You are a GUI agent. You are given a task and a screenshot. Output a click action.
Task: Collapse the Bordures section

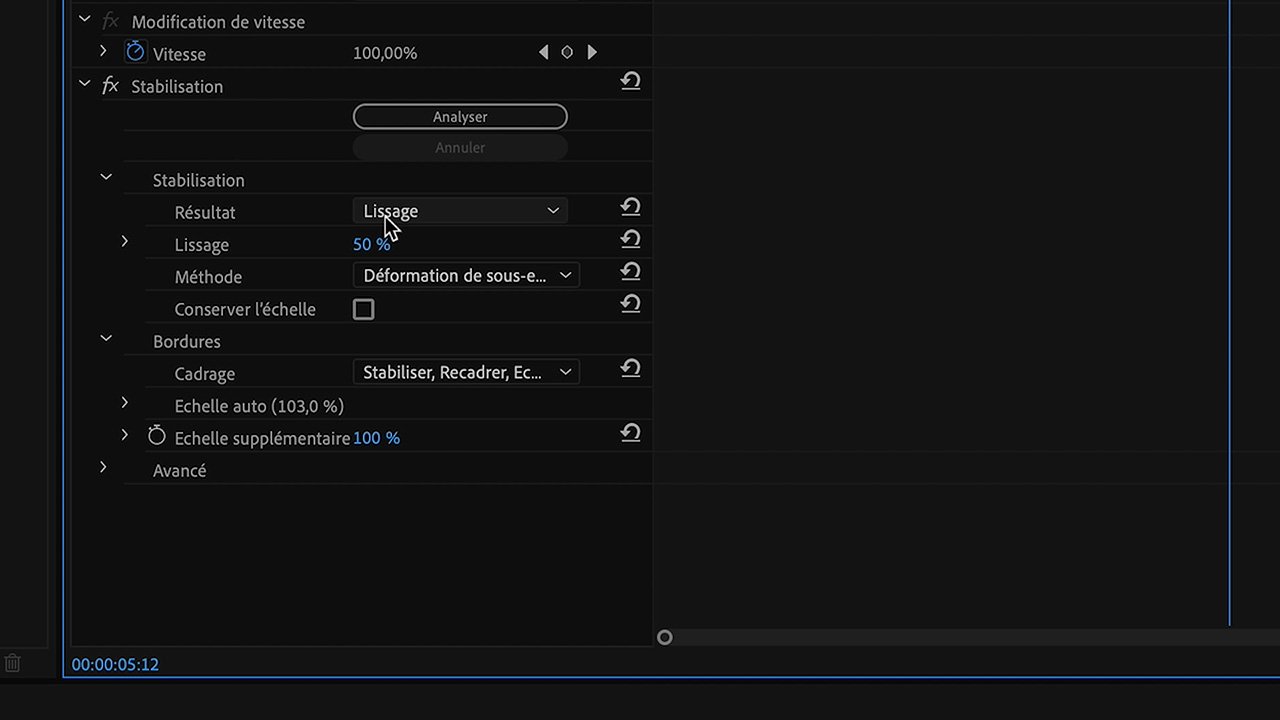point(106,339)
